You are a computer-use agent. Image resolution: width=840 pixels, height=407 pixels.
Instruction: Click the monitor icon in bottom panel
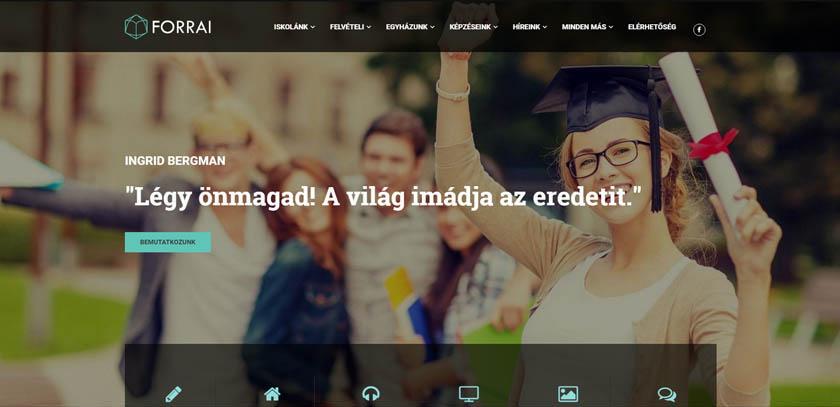(x=469, y=394)
